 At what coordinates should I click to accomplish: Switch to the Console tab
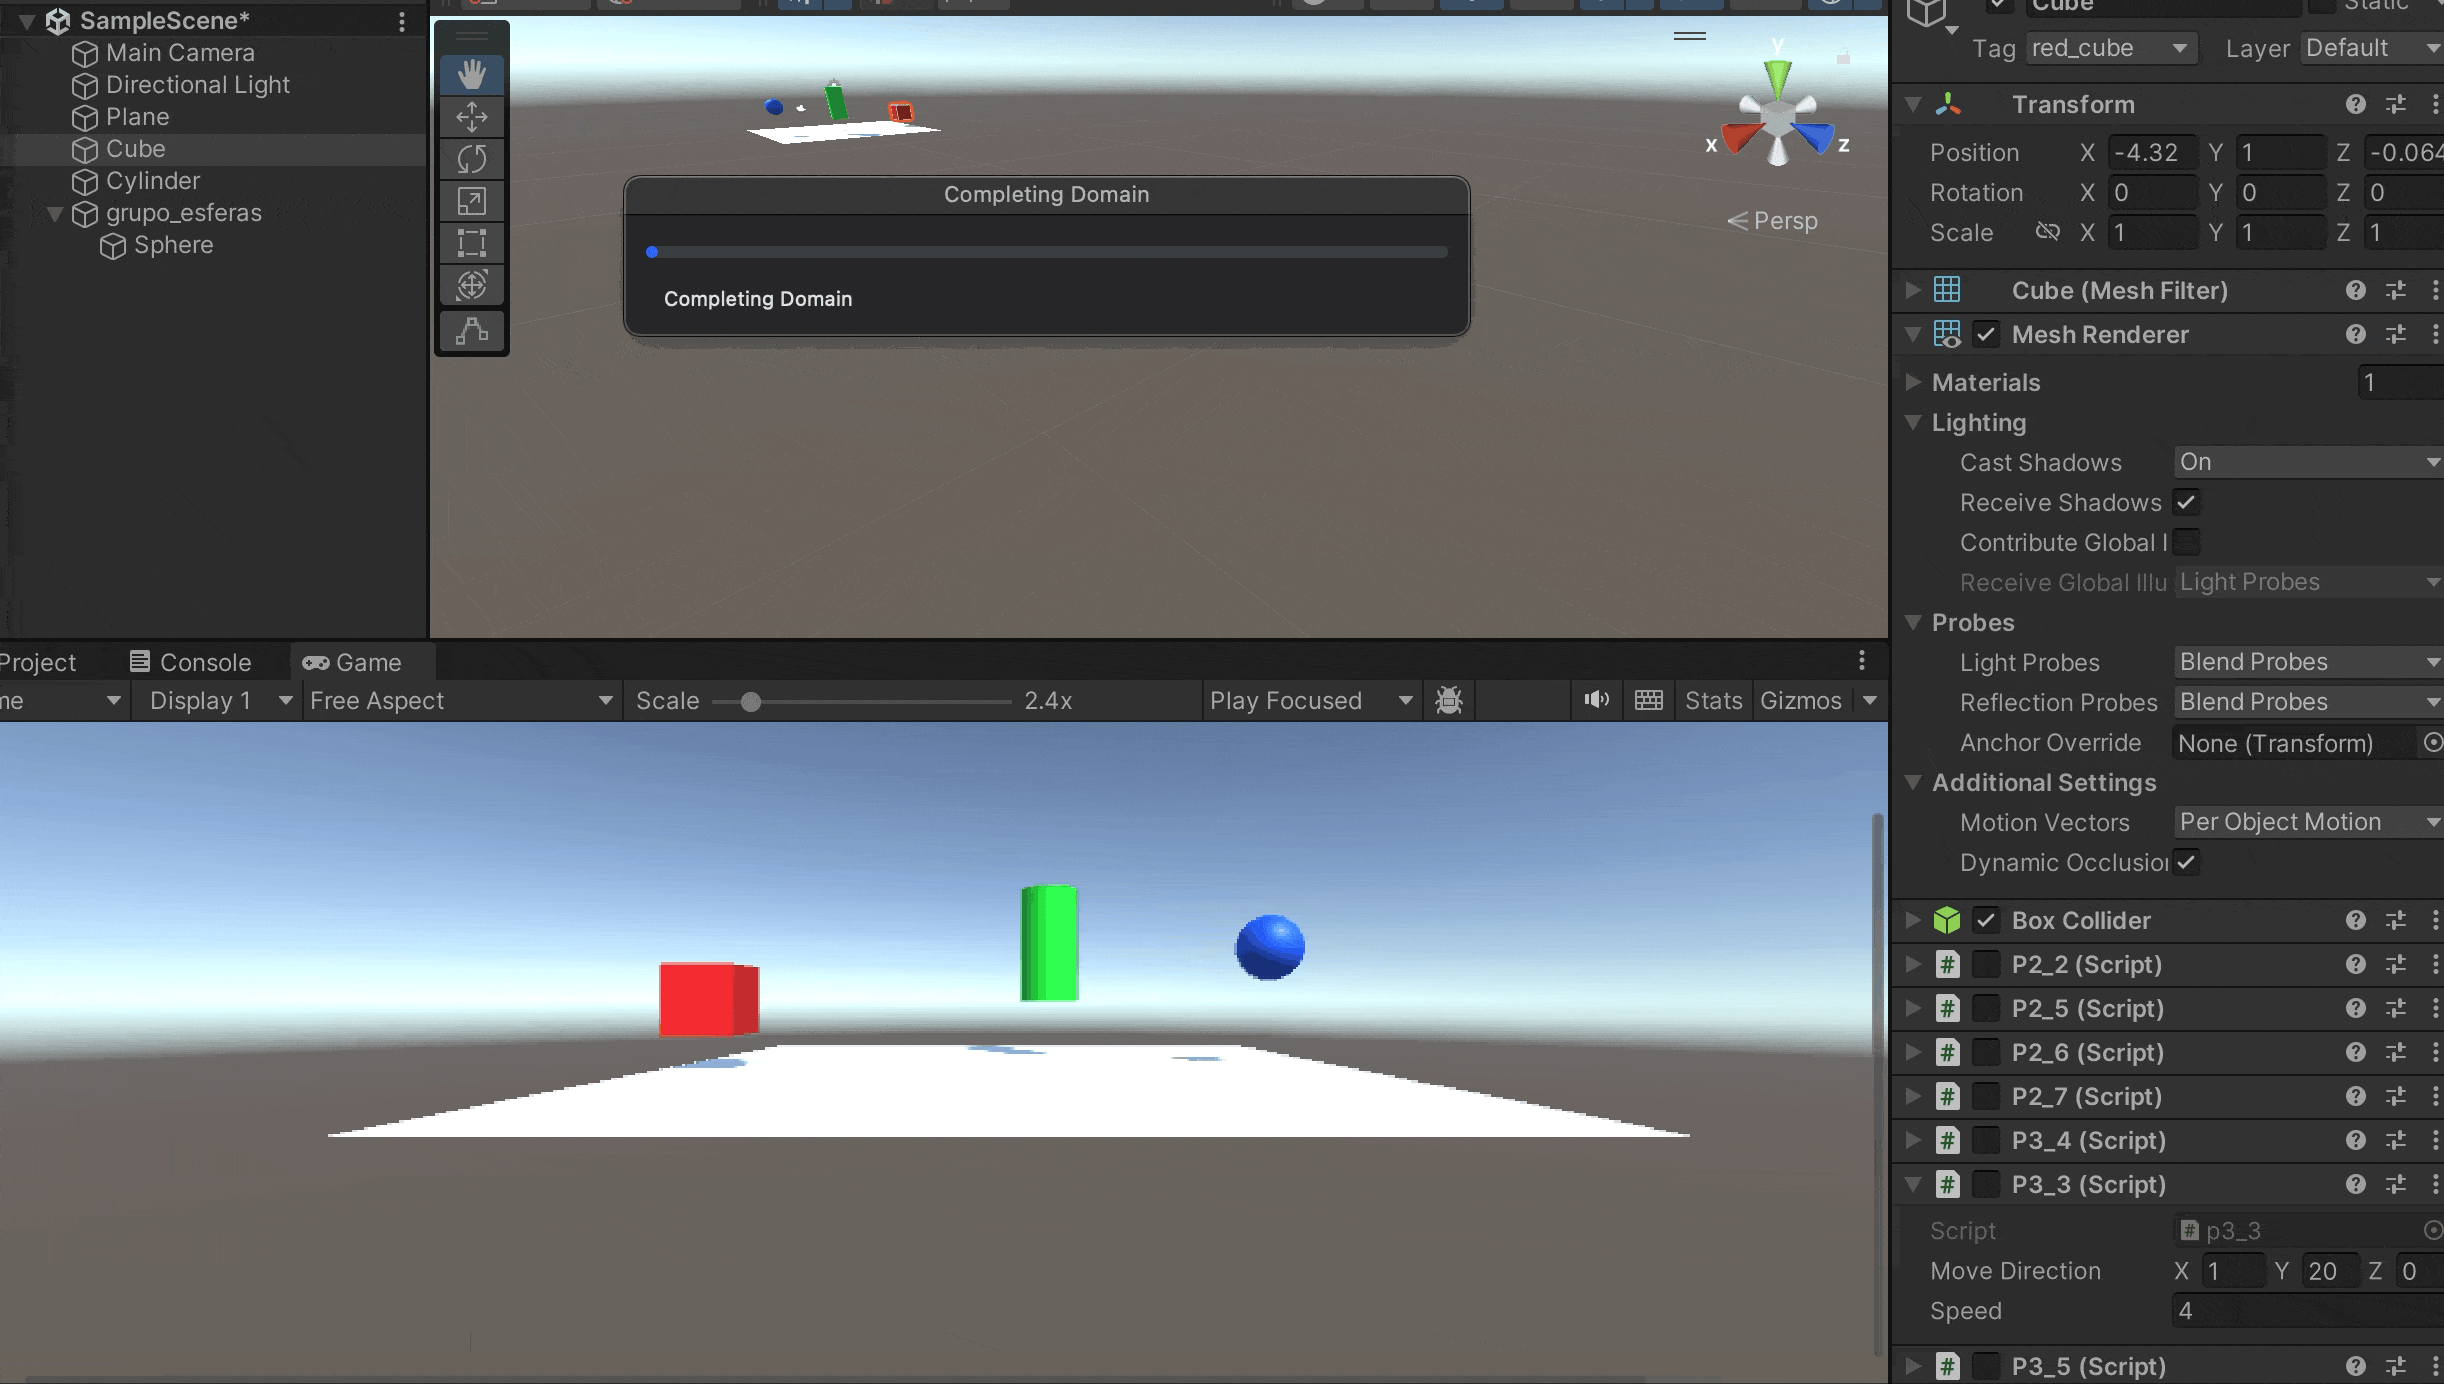[190, 662]
